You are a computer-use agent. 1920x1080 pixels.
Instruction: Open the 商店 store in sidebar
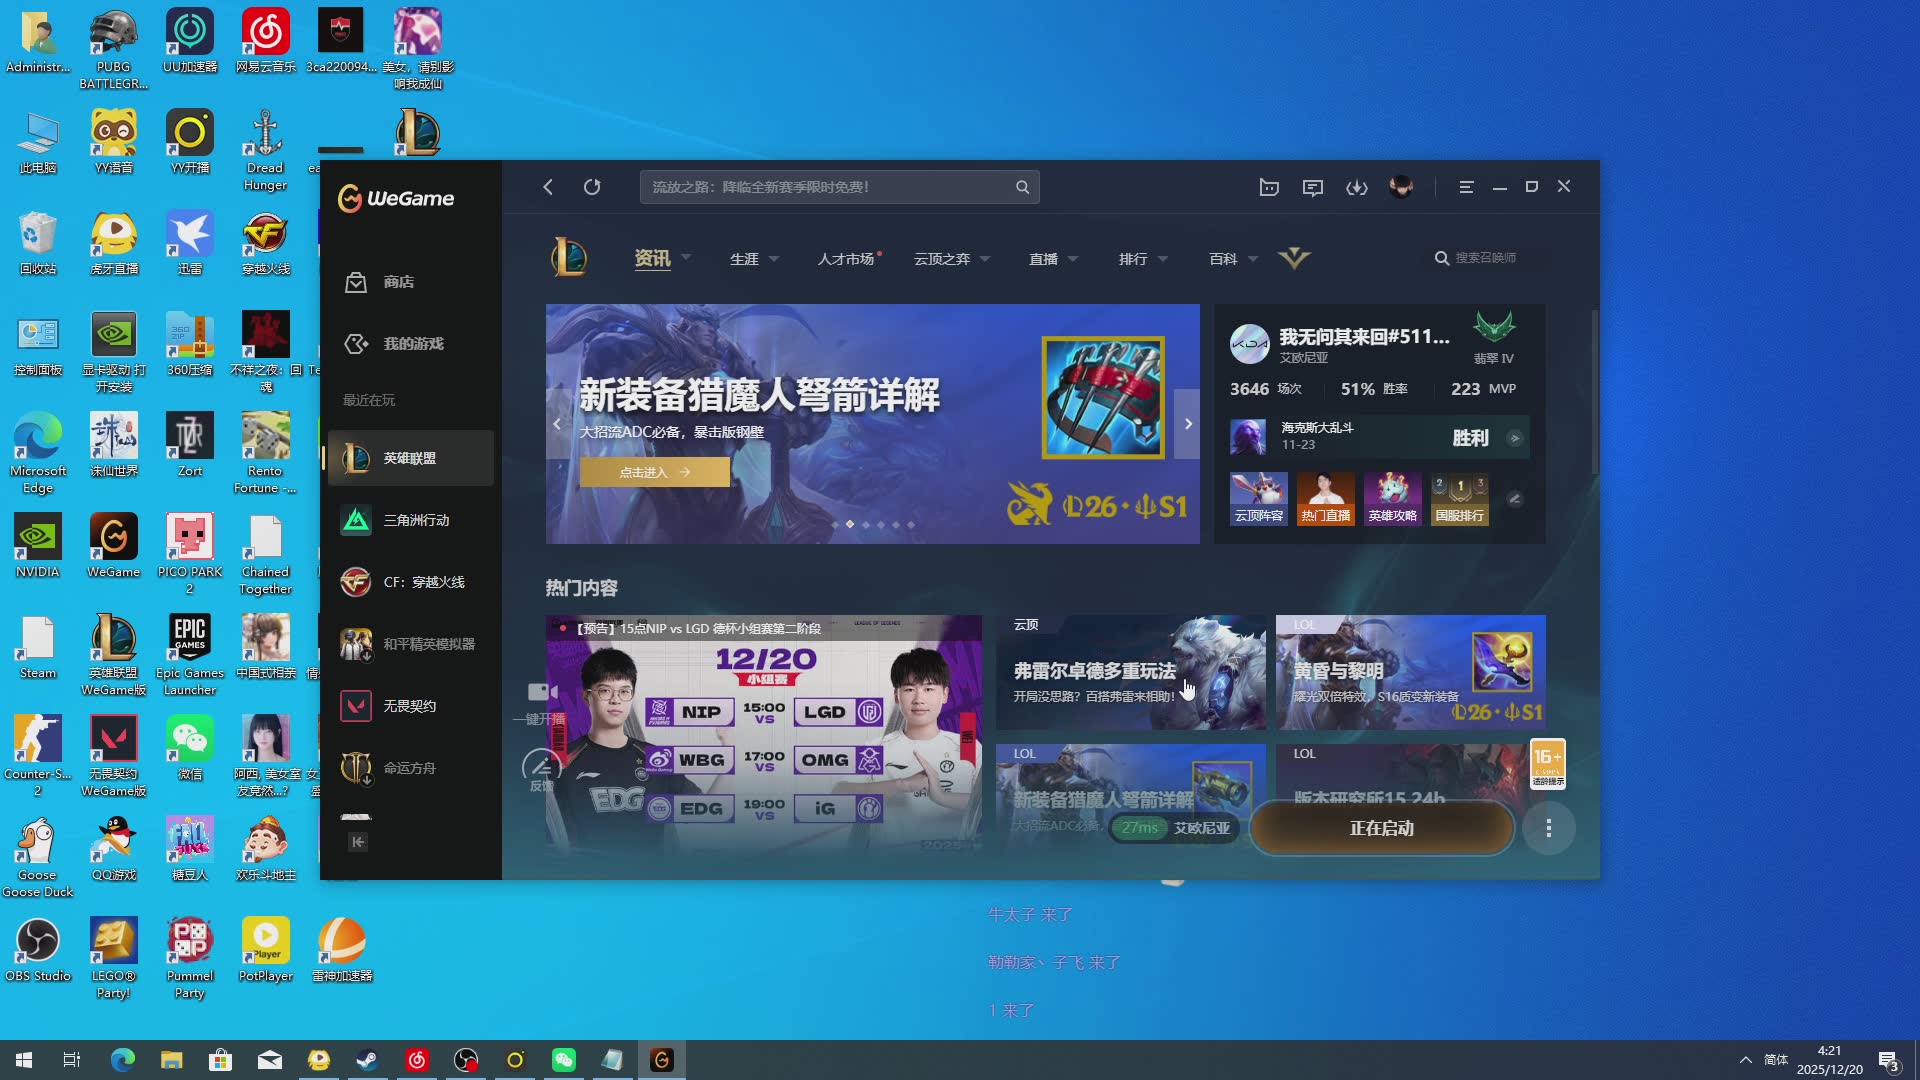point(398,282)
